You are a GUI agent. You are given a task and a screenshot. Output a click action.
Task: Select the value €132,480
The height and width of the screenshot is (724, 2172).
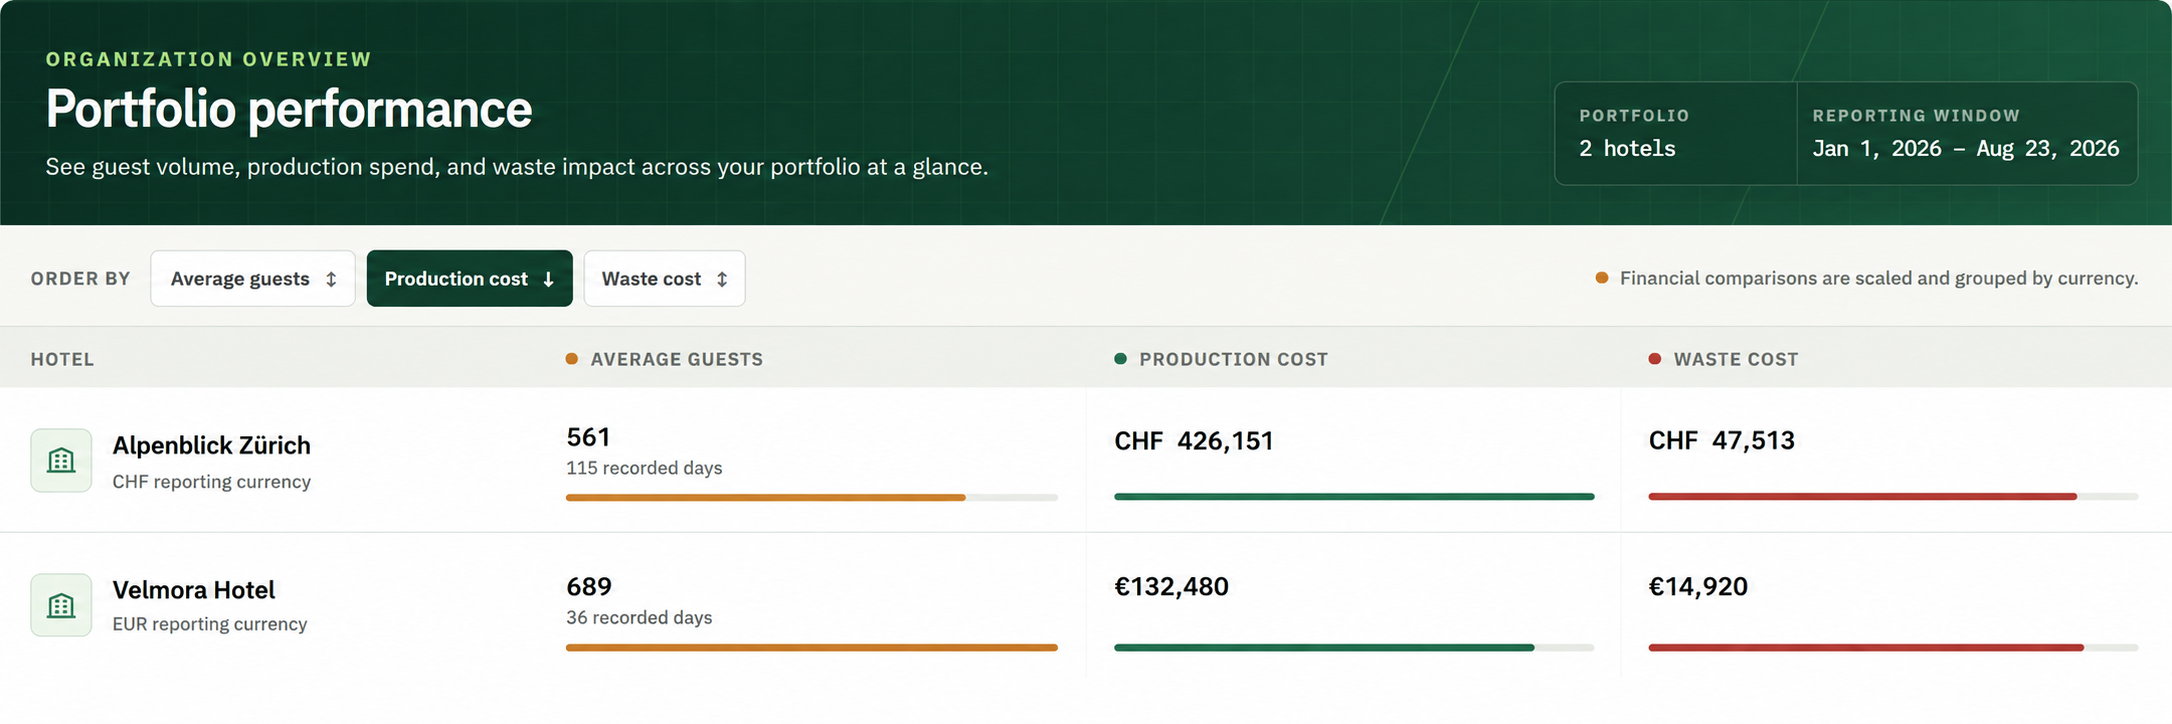coord(1171,586)
